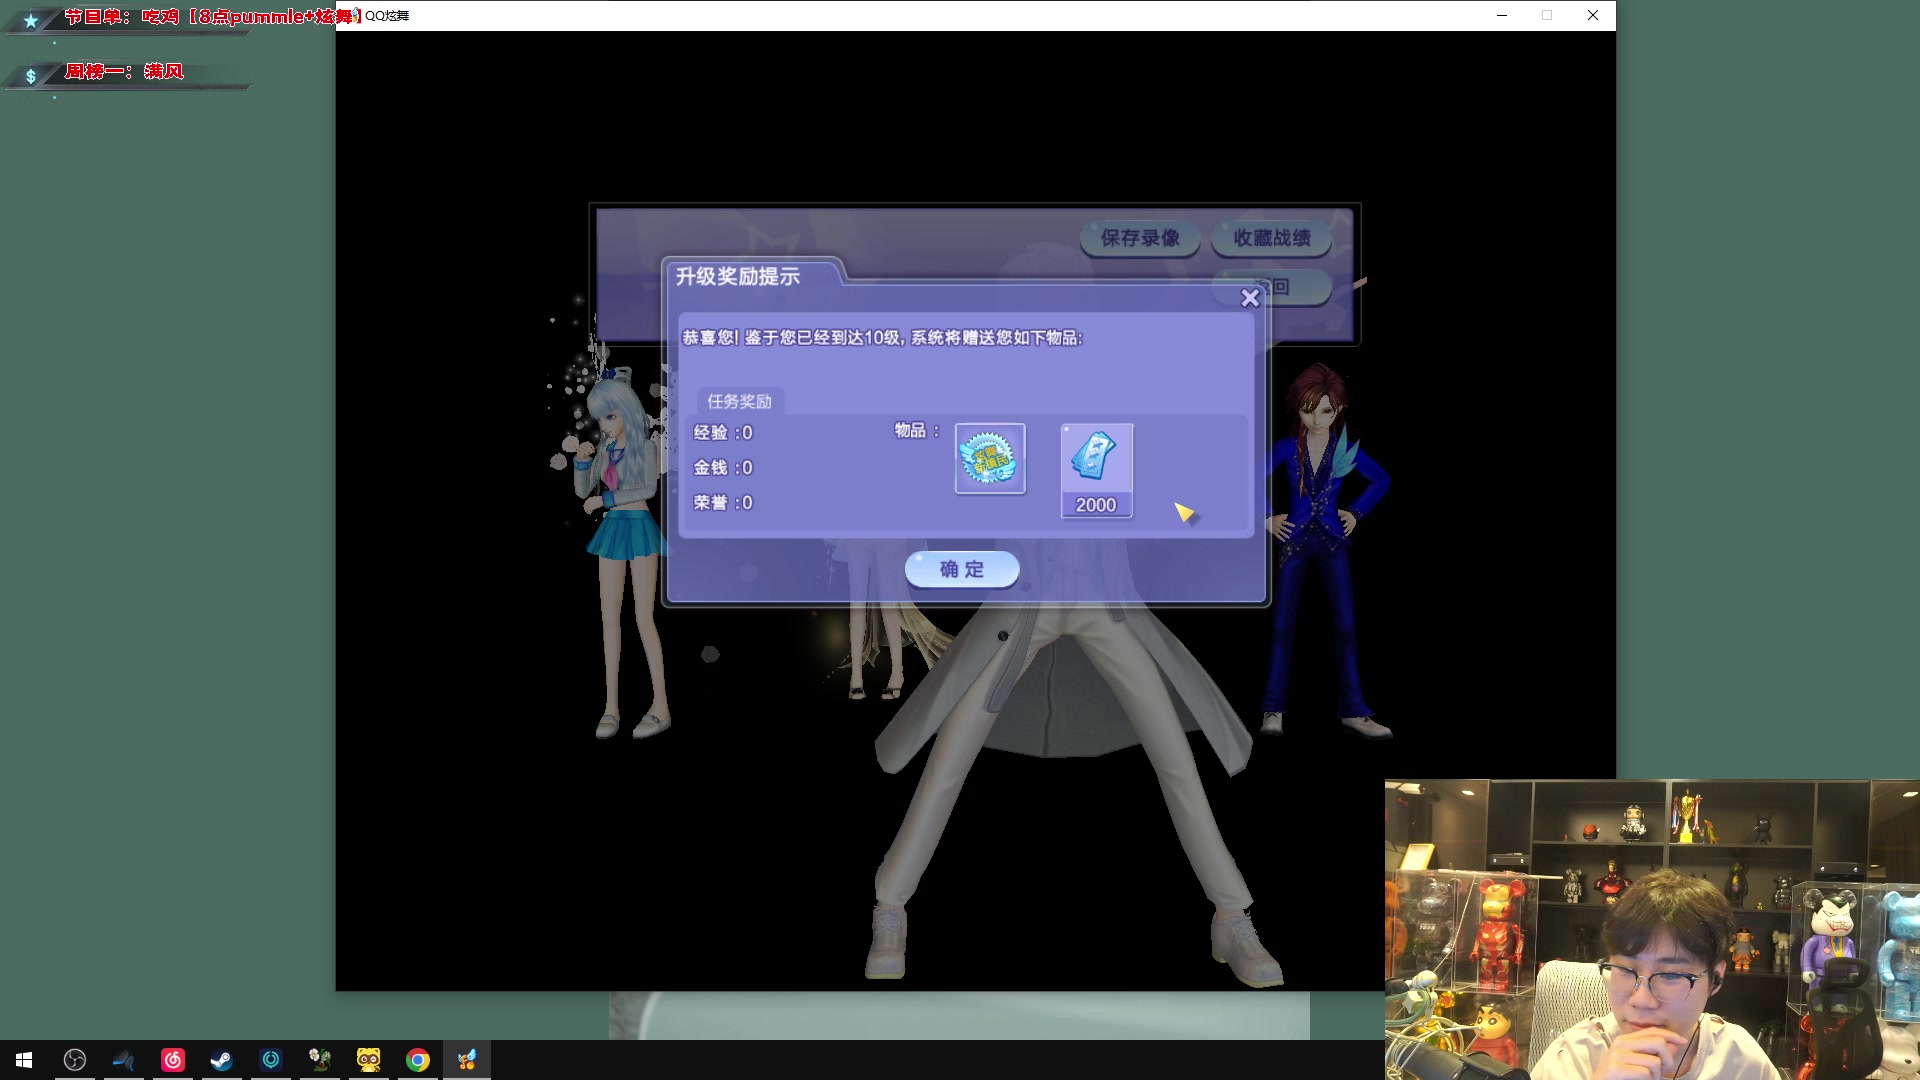
Task: Open Google Chrome from taskbar
Action: click(418, 1060)
